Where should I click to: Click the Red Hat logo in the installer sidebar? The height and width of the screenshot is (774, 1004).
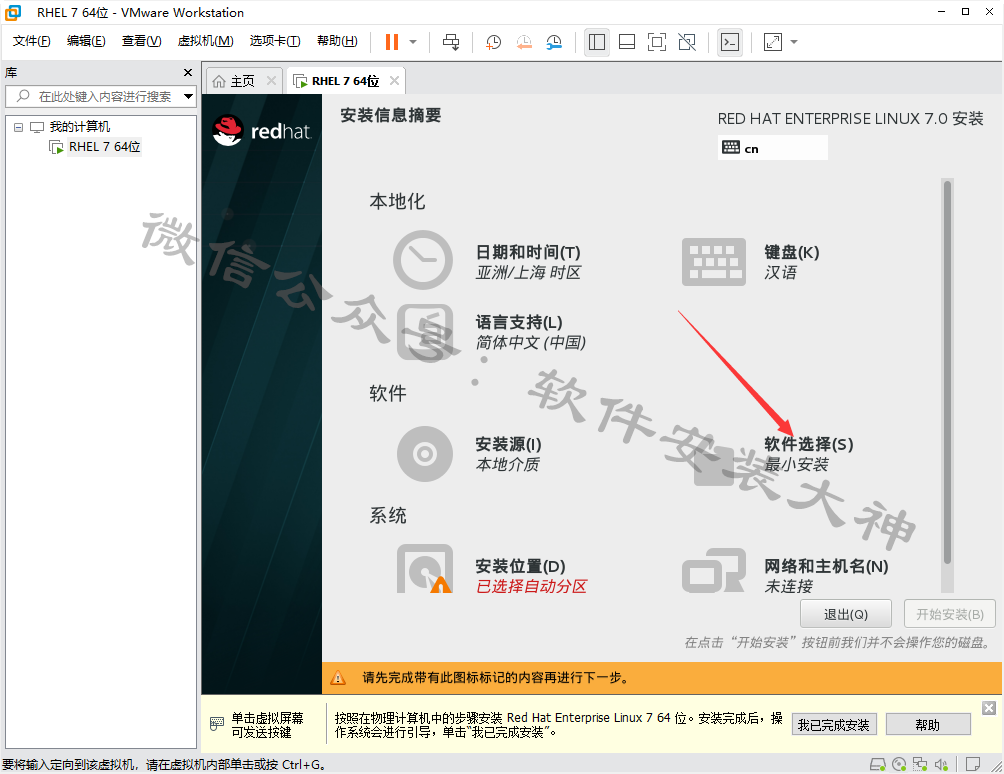point(262,130)
